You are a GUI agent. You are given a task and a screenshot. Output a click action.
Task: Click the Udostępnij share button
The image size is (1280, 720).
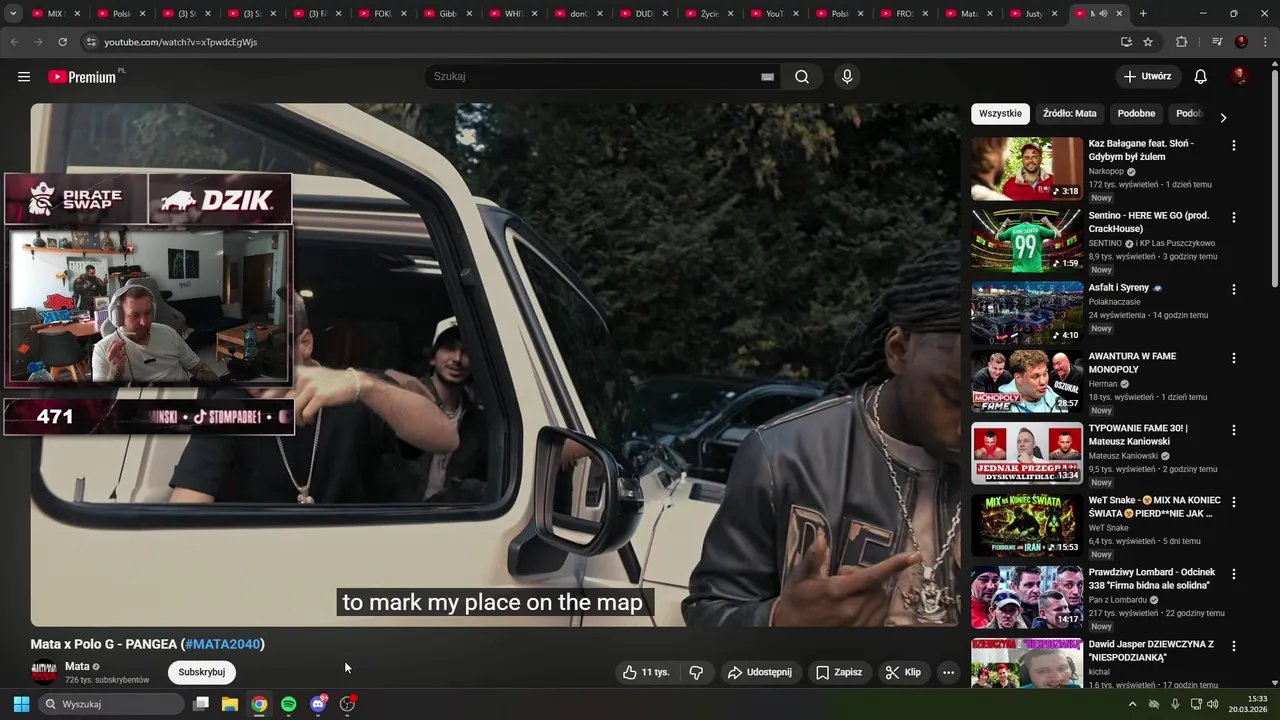[x=760, y=673]
